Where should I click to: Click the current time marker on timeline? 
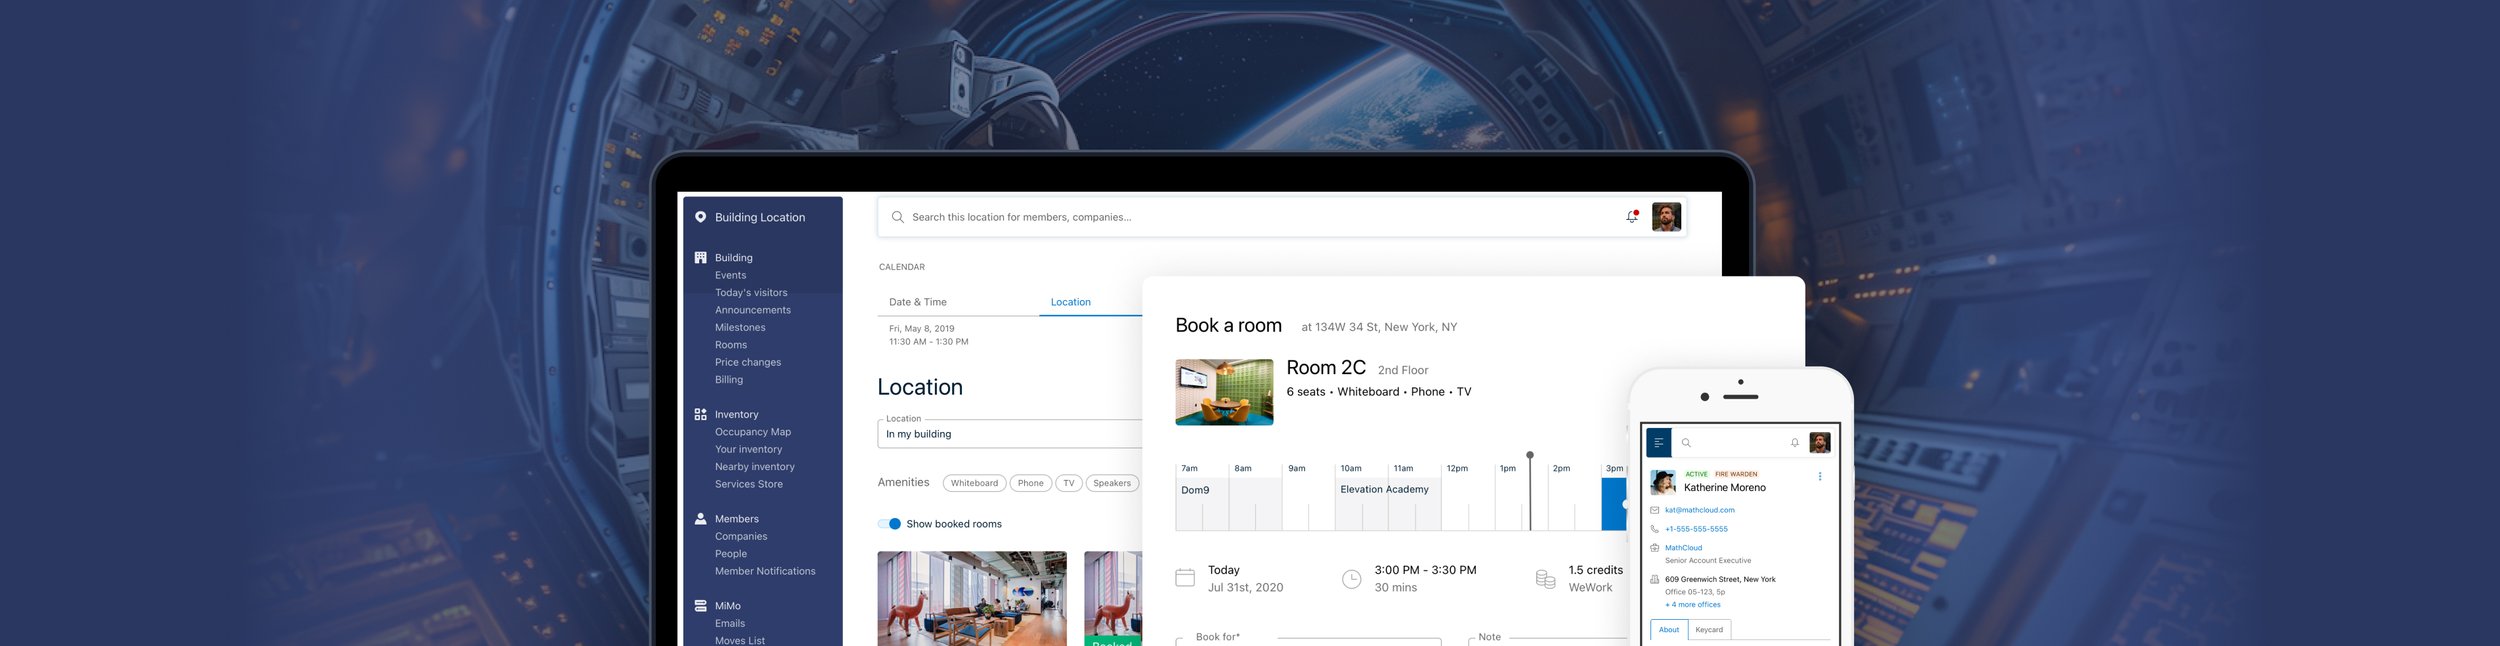(x=1530, y=490)
